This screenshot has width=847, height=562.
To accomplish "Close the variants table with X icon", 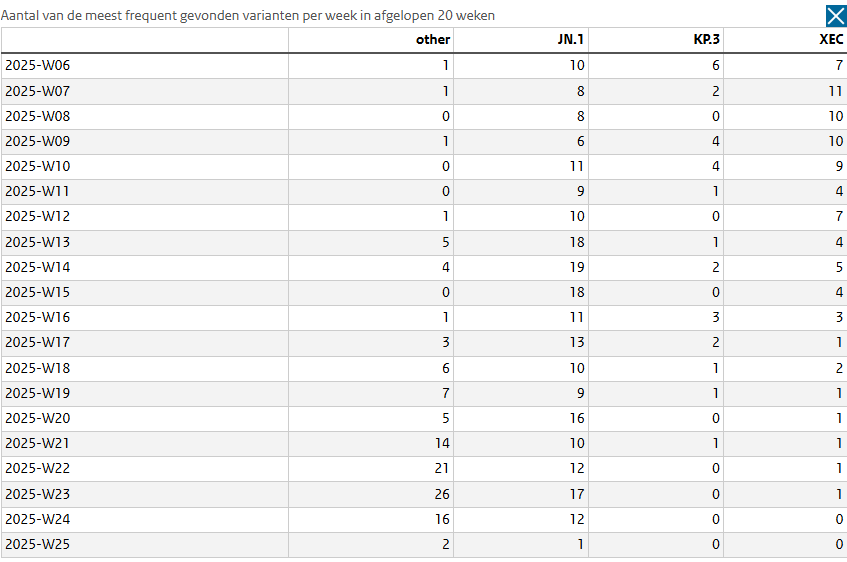I will click(836, 16).
